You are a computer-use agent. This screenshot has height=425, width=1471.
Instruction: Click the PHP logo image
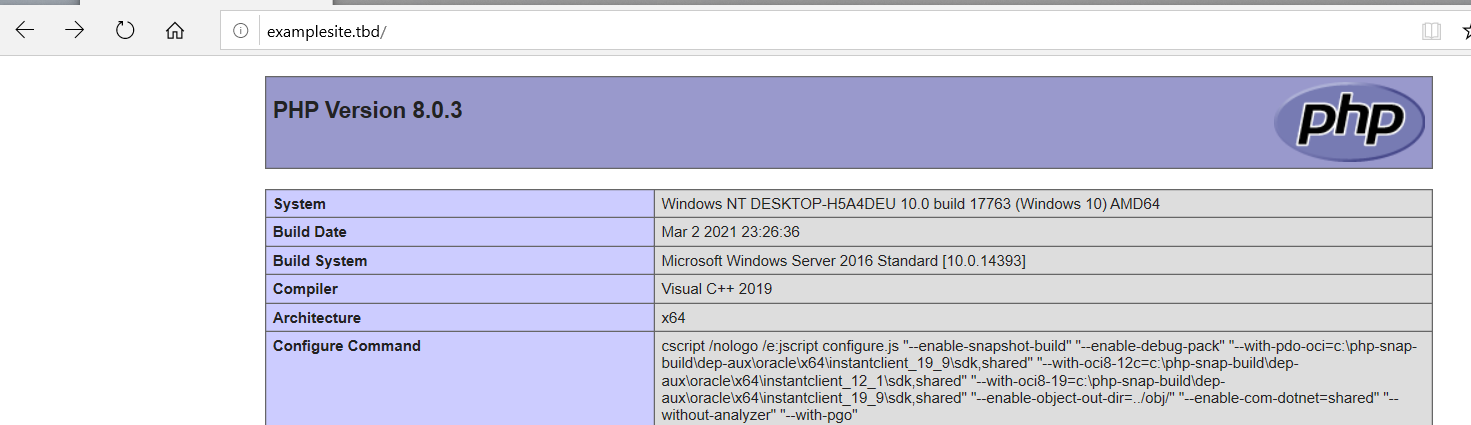pos(1349,122)
